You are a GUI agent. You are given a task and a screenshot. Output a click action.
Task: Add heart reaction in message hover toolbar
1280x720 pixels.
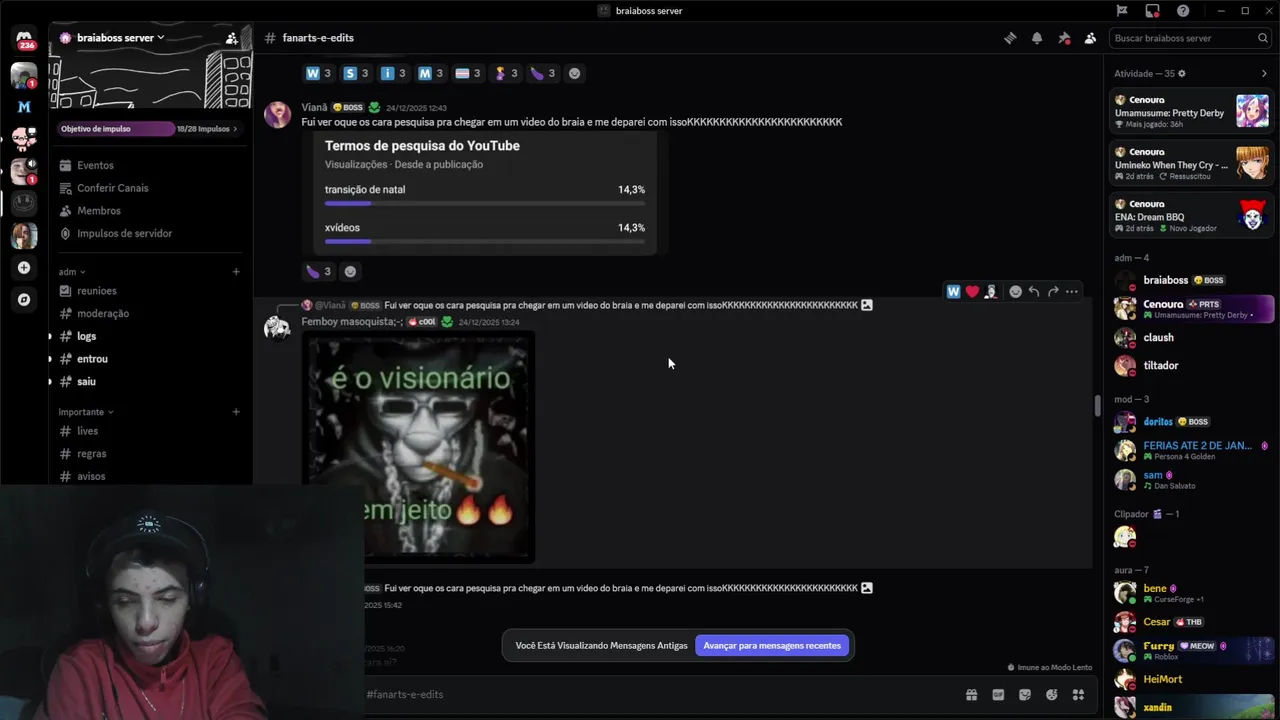tap(972, 292)
